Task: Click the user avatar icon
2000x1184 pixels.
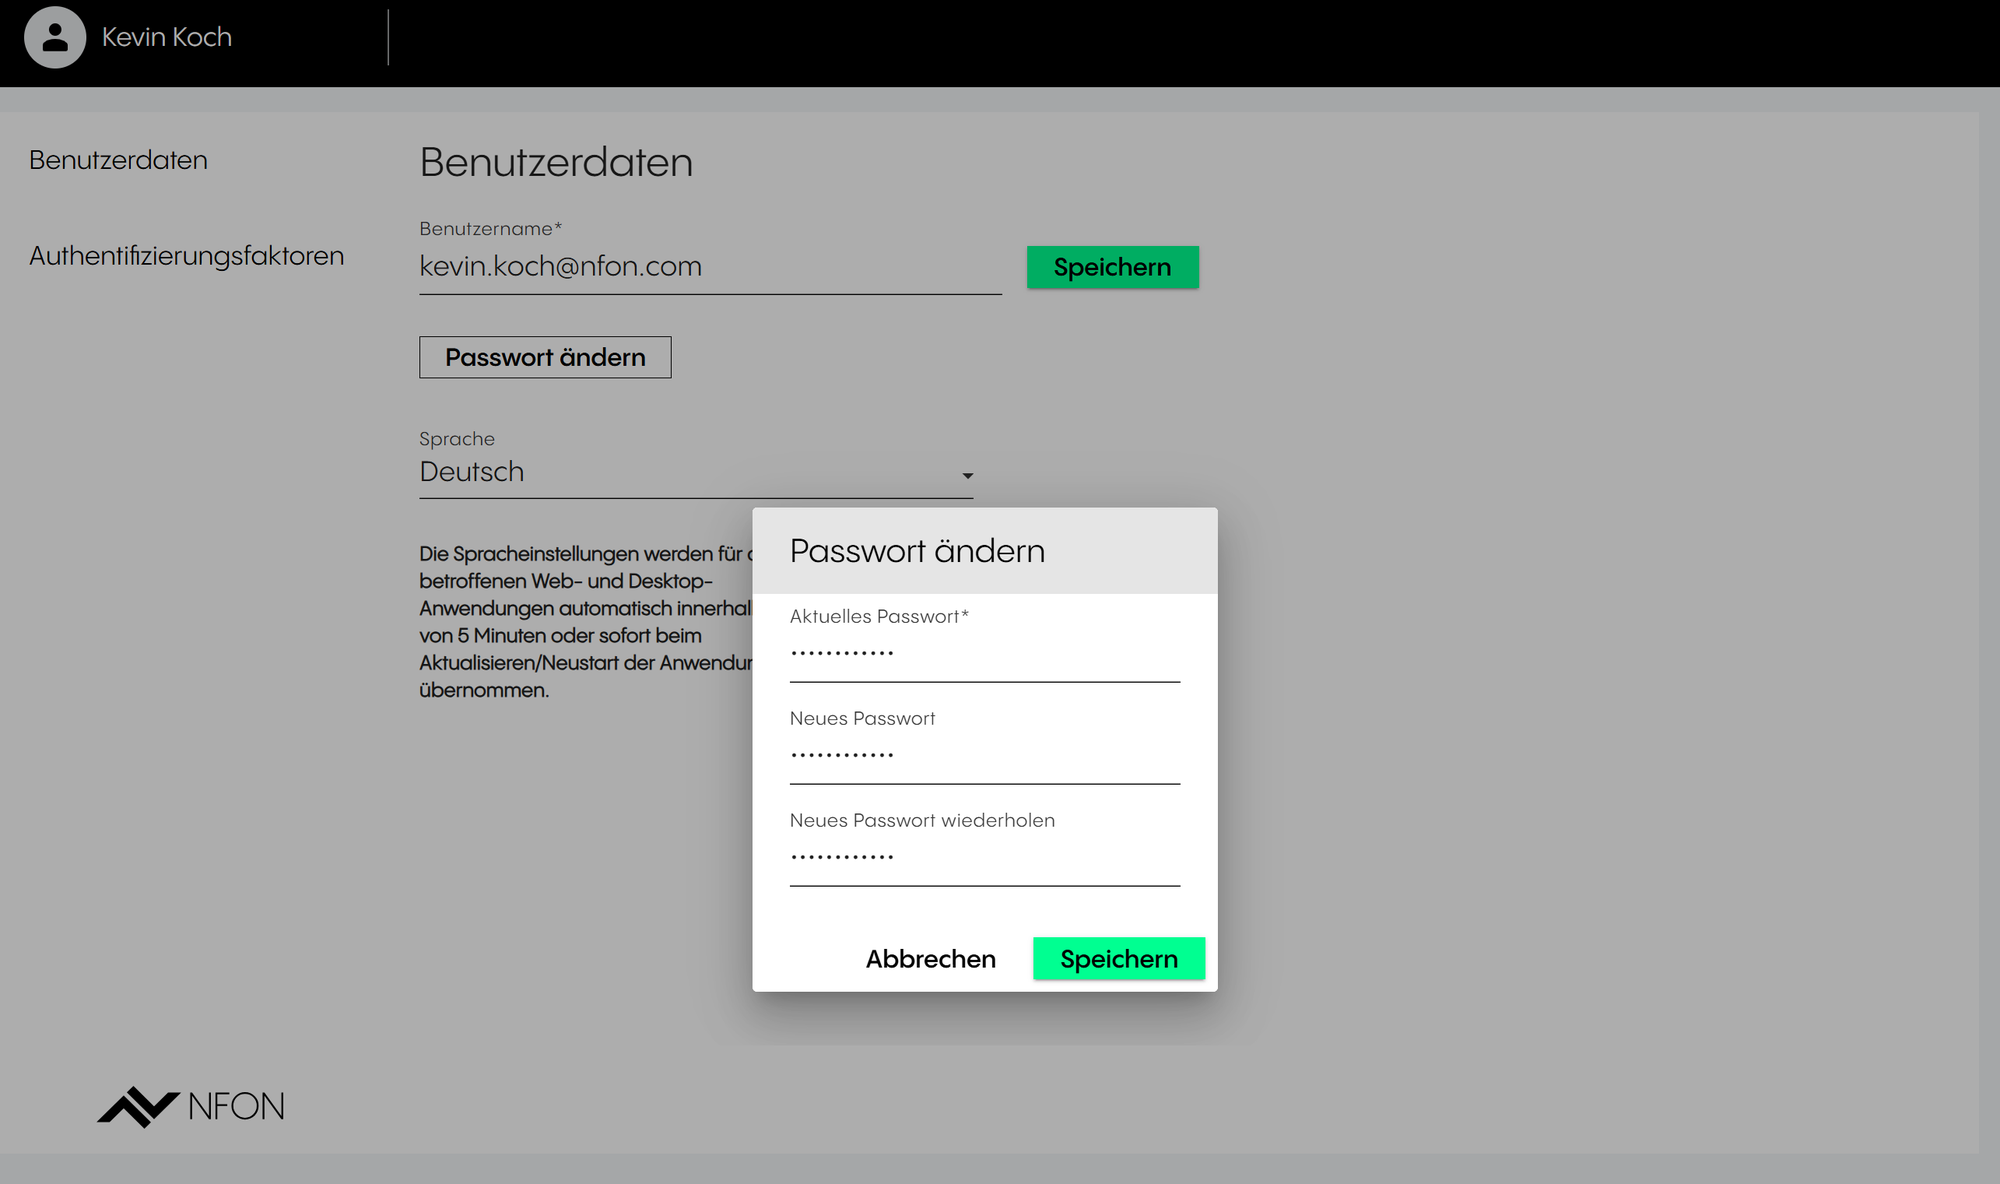Action: coord(55,38)
